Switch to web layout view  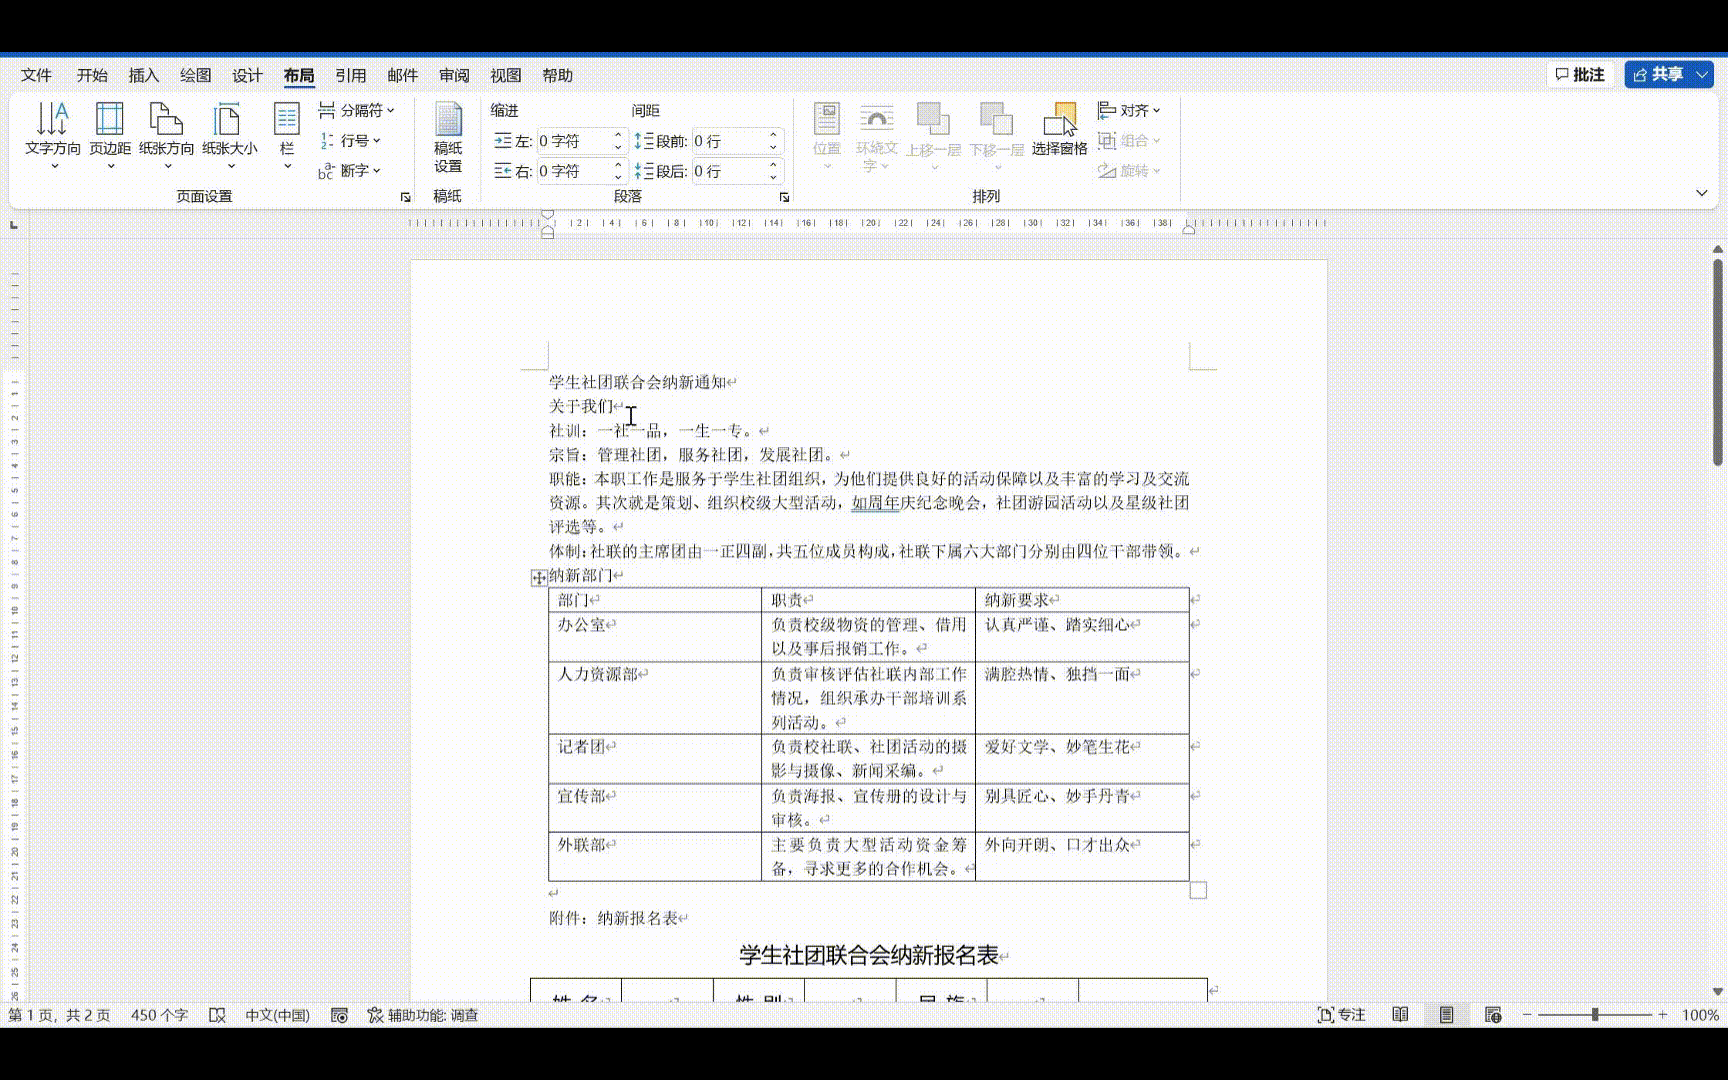point(1493,1015)
